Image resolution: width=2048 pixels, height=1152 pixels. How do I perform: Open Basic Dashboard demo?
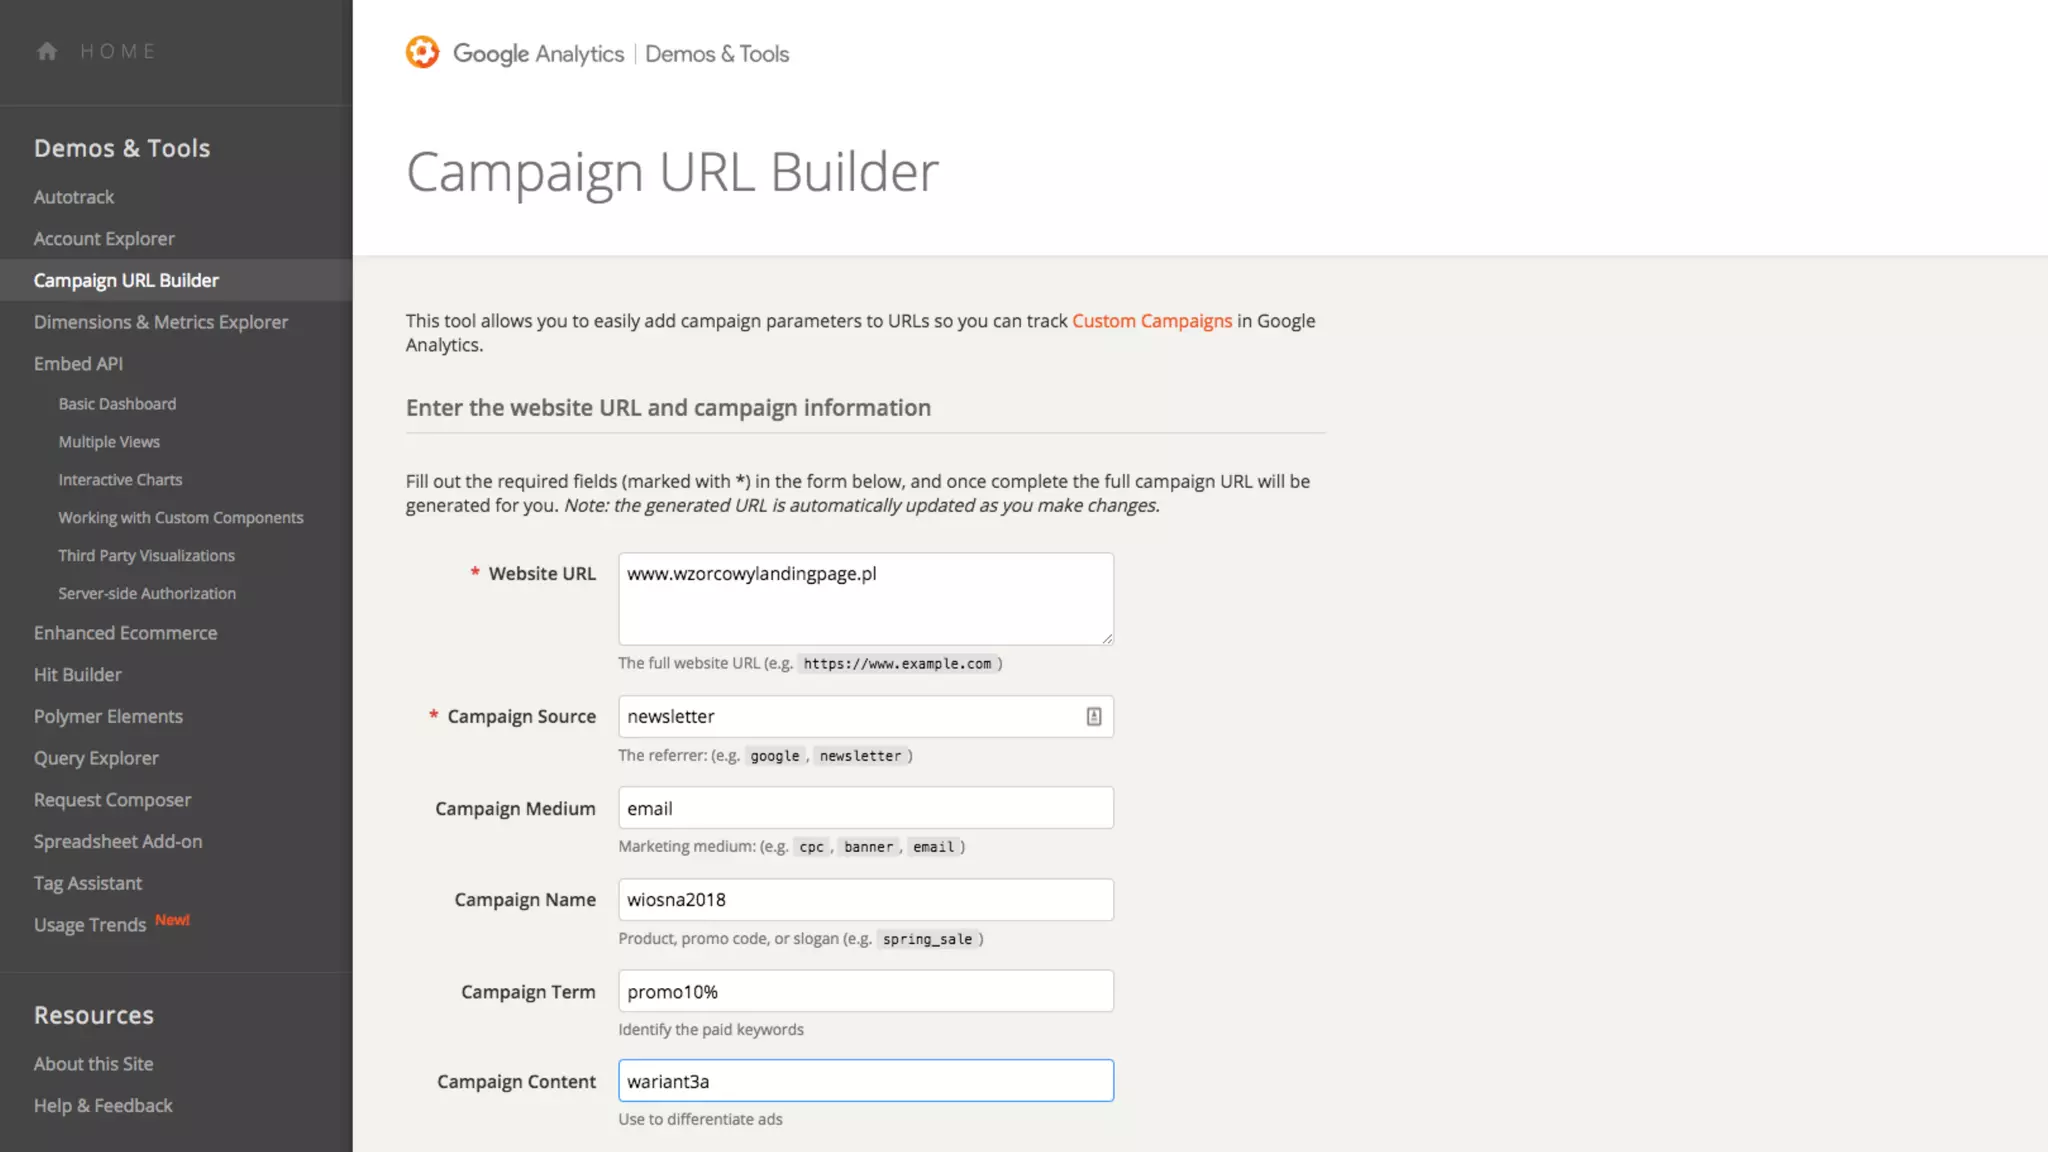click(x=117, y=404)
